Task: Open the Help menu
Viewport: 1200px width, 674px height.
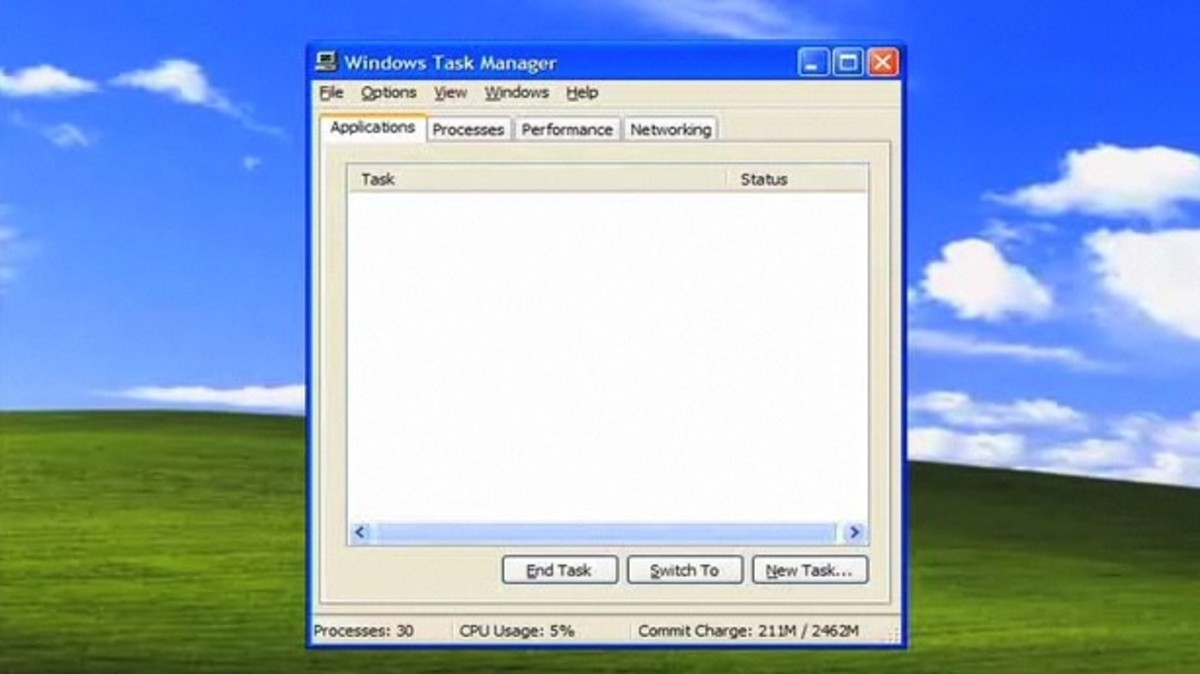Action: [582, 93]
